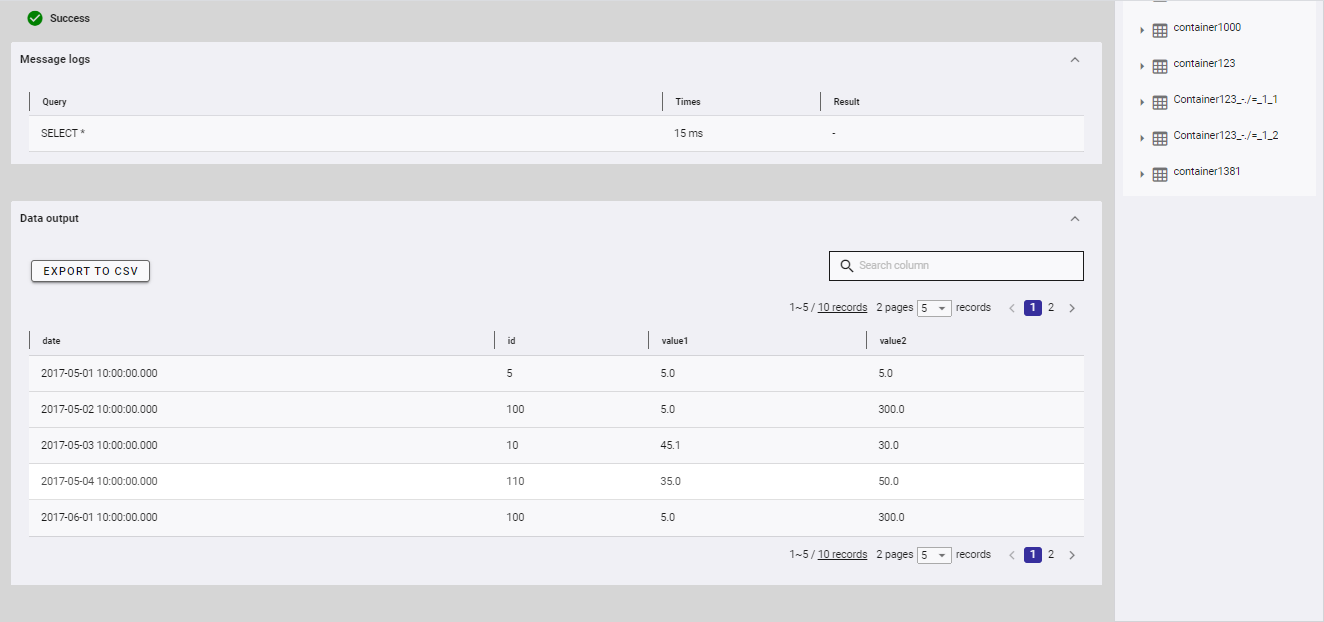The width and height of the screenshot is (1324, 622).
Task: Open the bottom records-per-page dropdown
Action: (935, 555)
